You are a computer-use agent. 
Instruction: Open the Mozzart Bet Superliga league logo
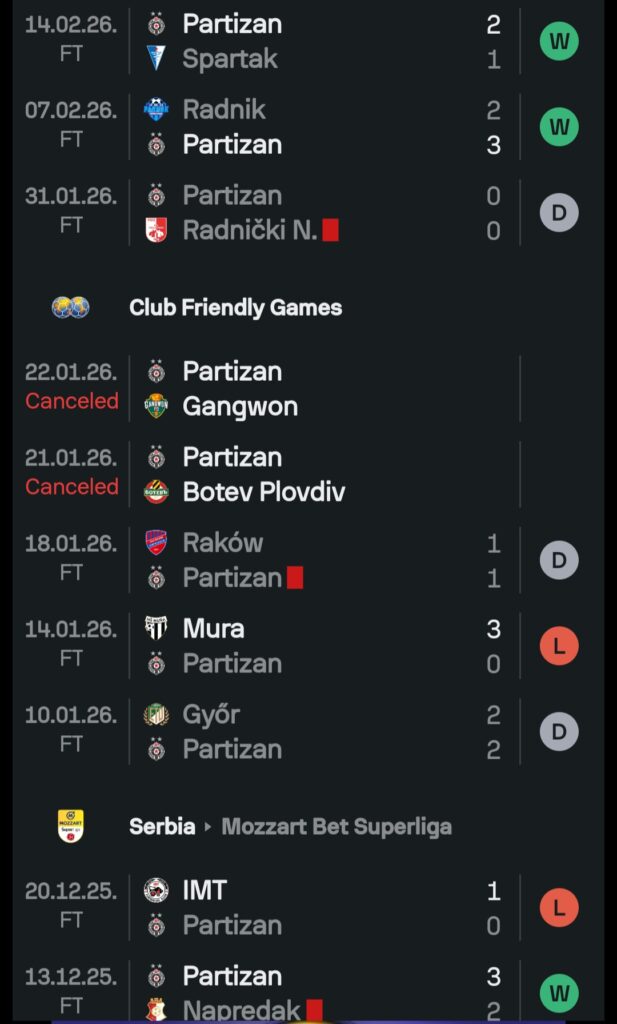pos(71,826)
